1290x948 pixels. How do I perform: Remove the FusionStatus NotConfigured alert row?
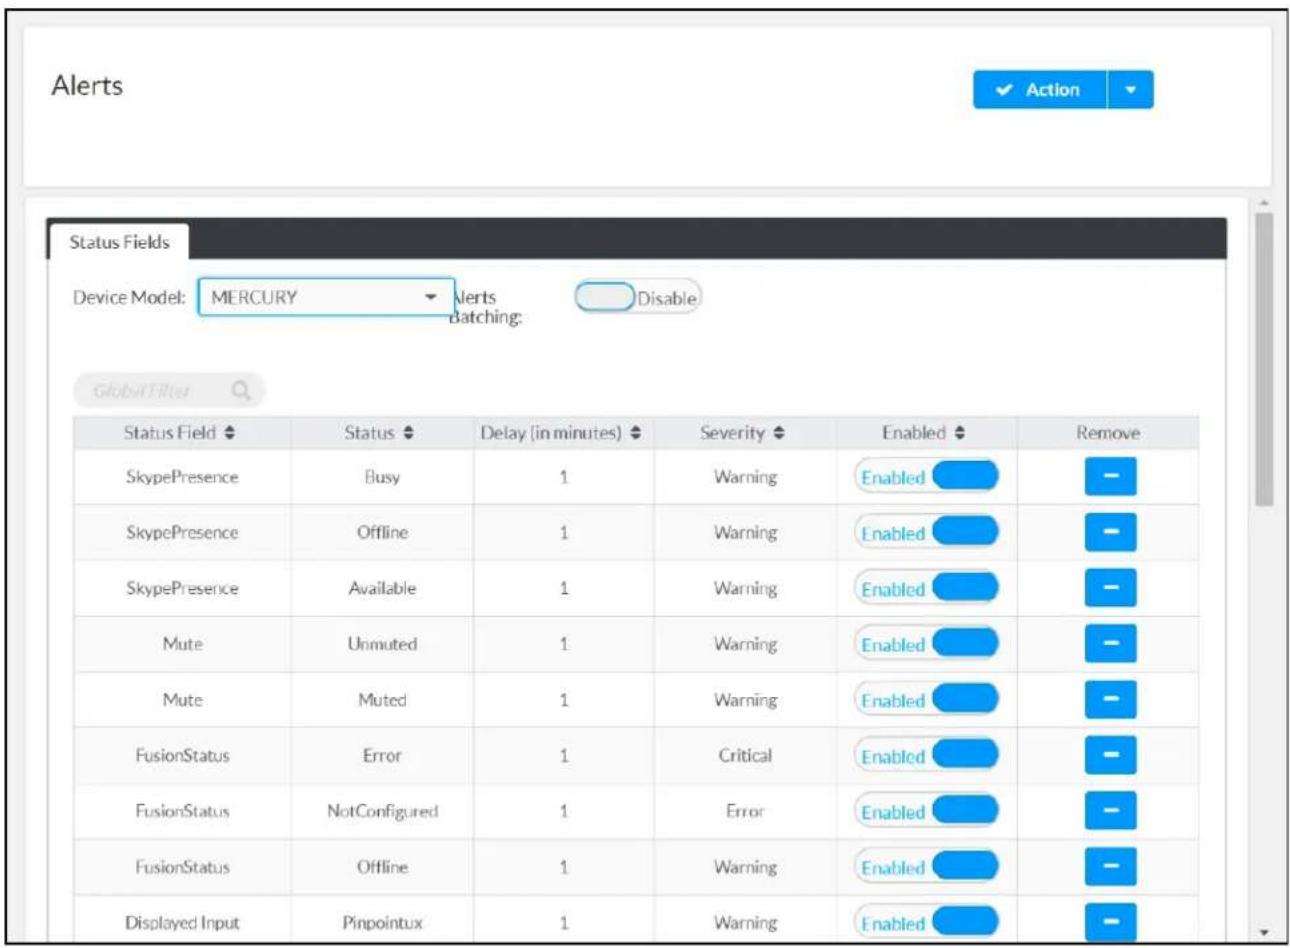click(1110, 812)
